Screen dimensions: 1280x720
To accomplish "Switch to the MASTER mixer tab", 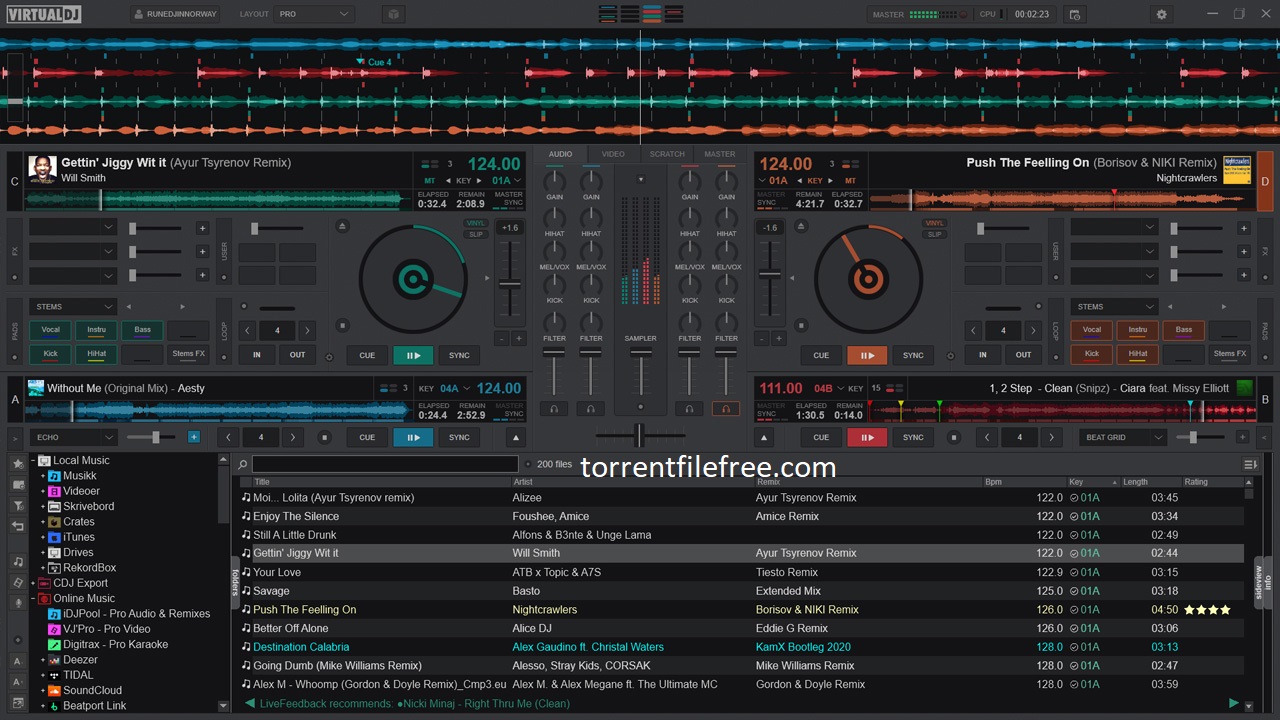I will point(719,154).
